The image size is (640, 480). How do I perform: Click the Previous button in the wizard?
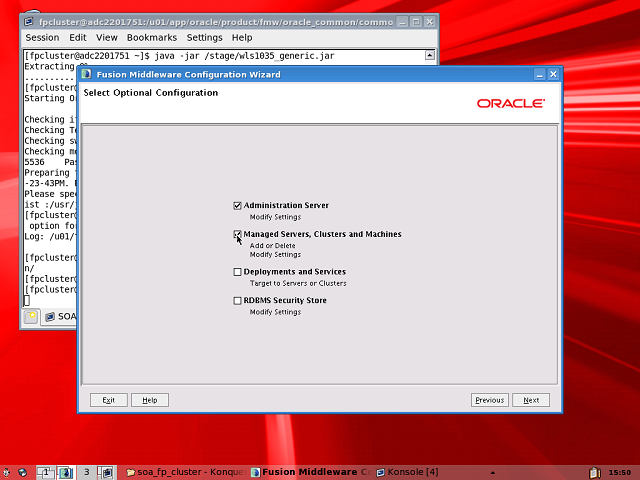[489, 400]
